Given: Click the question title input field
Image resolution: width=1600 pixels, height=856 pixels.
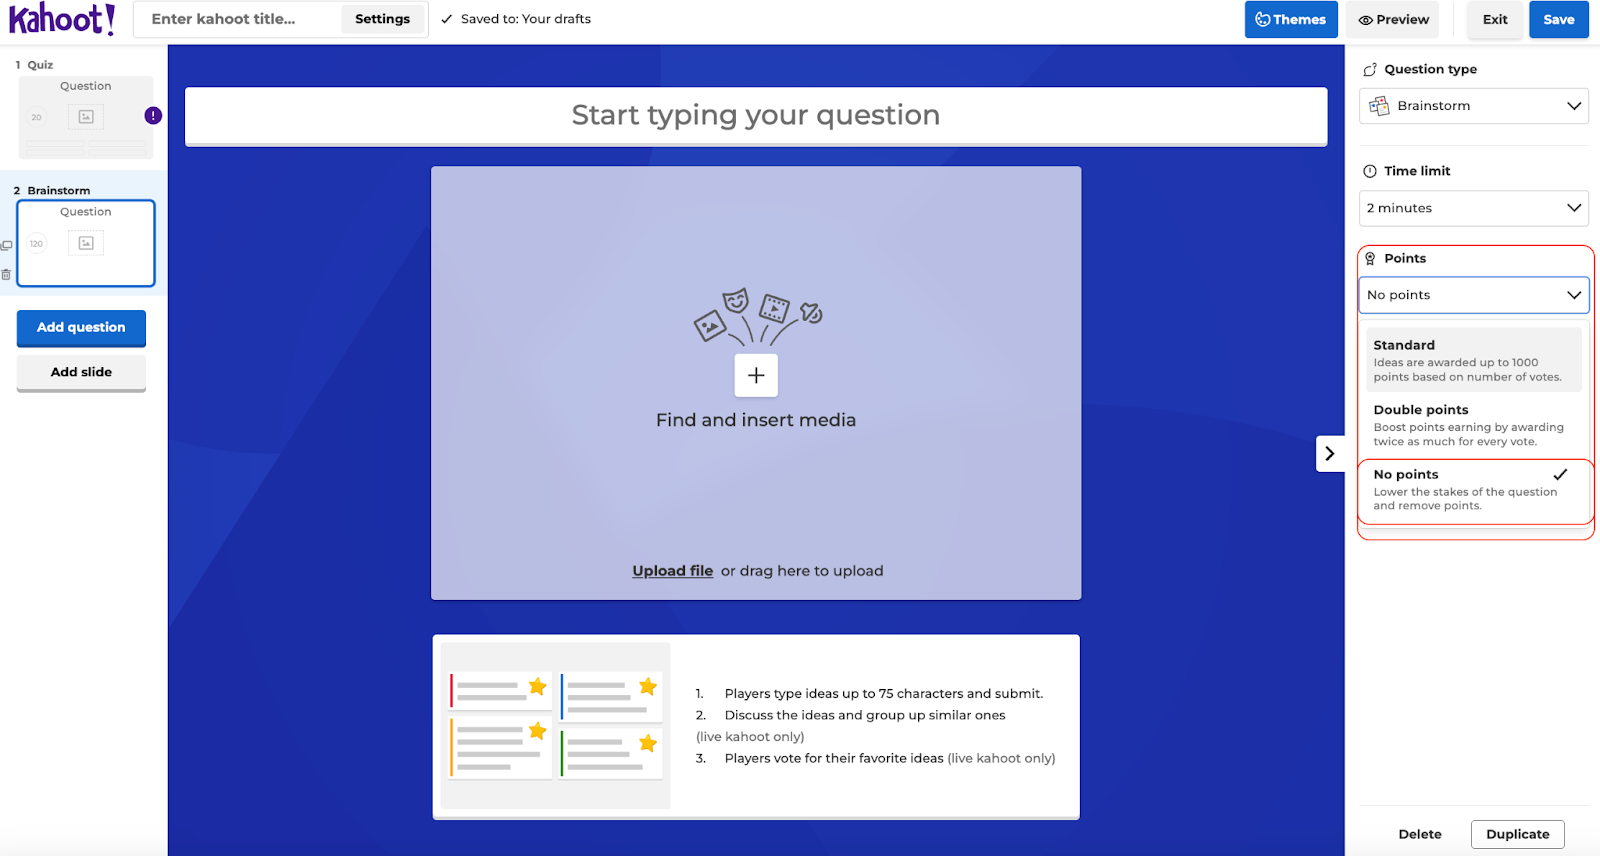Looking at the screenshot, I should click(x=756, y=116).
